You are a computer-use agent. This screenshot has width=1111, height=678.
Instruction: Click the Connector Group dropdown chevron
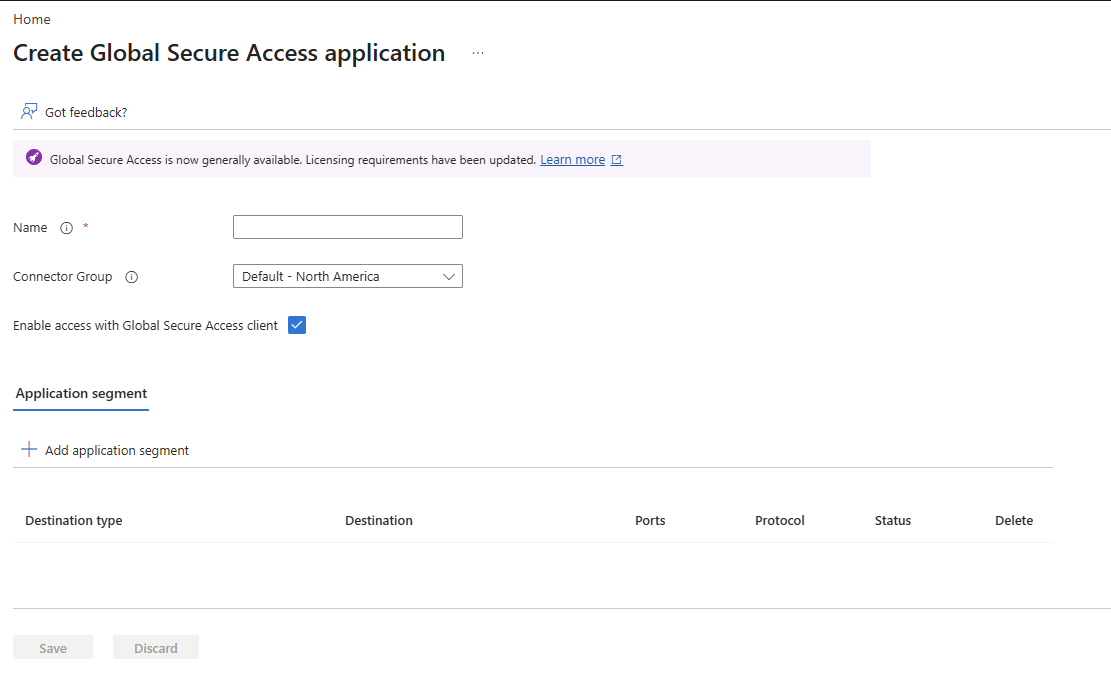(449, 276)
